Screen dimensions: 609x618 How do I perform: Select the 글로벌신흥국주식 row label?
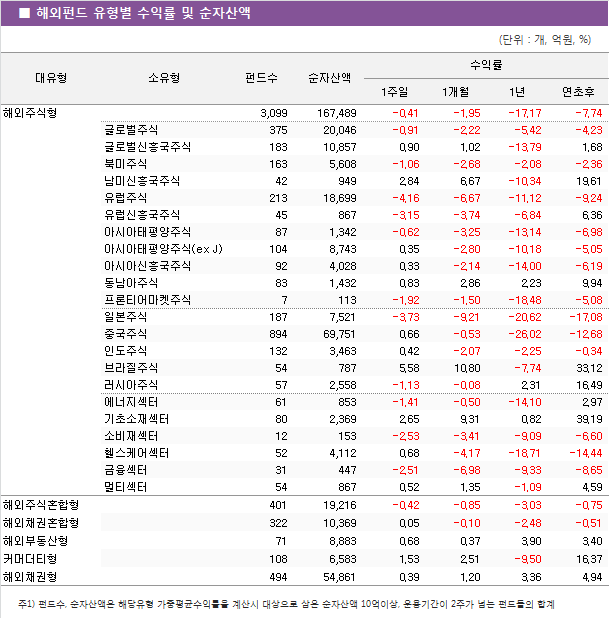click(147, 147)
